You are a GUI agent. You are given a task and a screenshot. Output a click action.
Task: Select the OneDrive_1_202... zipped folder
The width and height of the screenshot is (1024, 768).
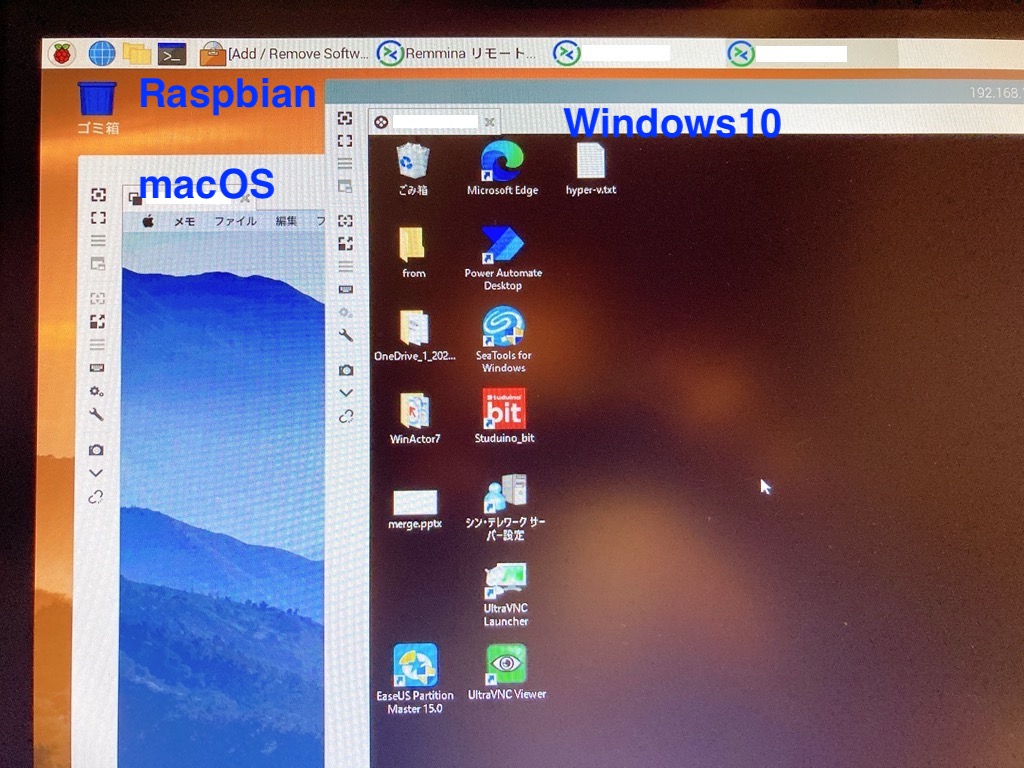pyautogui.click(x=414, y=335)
